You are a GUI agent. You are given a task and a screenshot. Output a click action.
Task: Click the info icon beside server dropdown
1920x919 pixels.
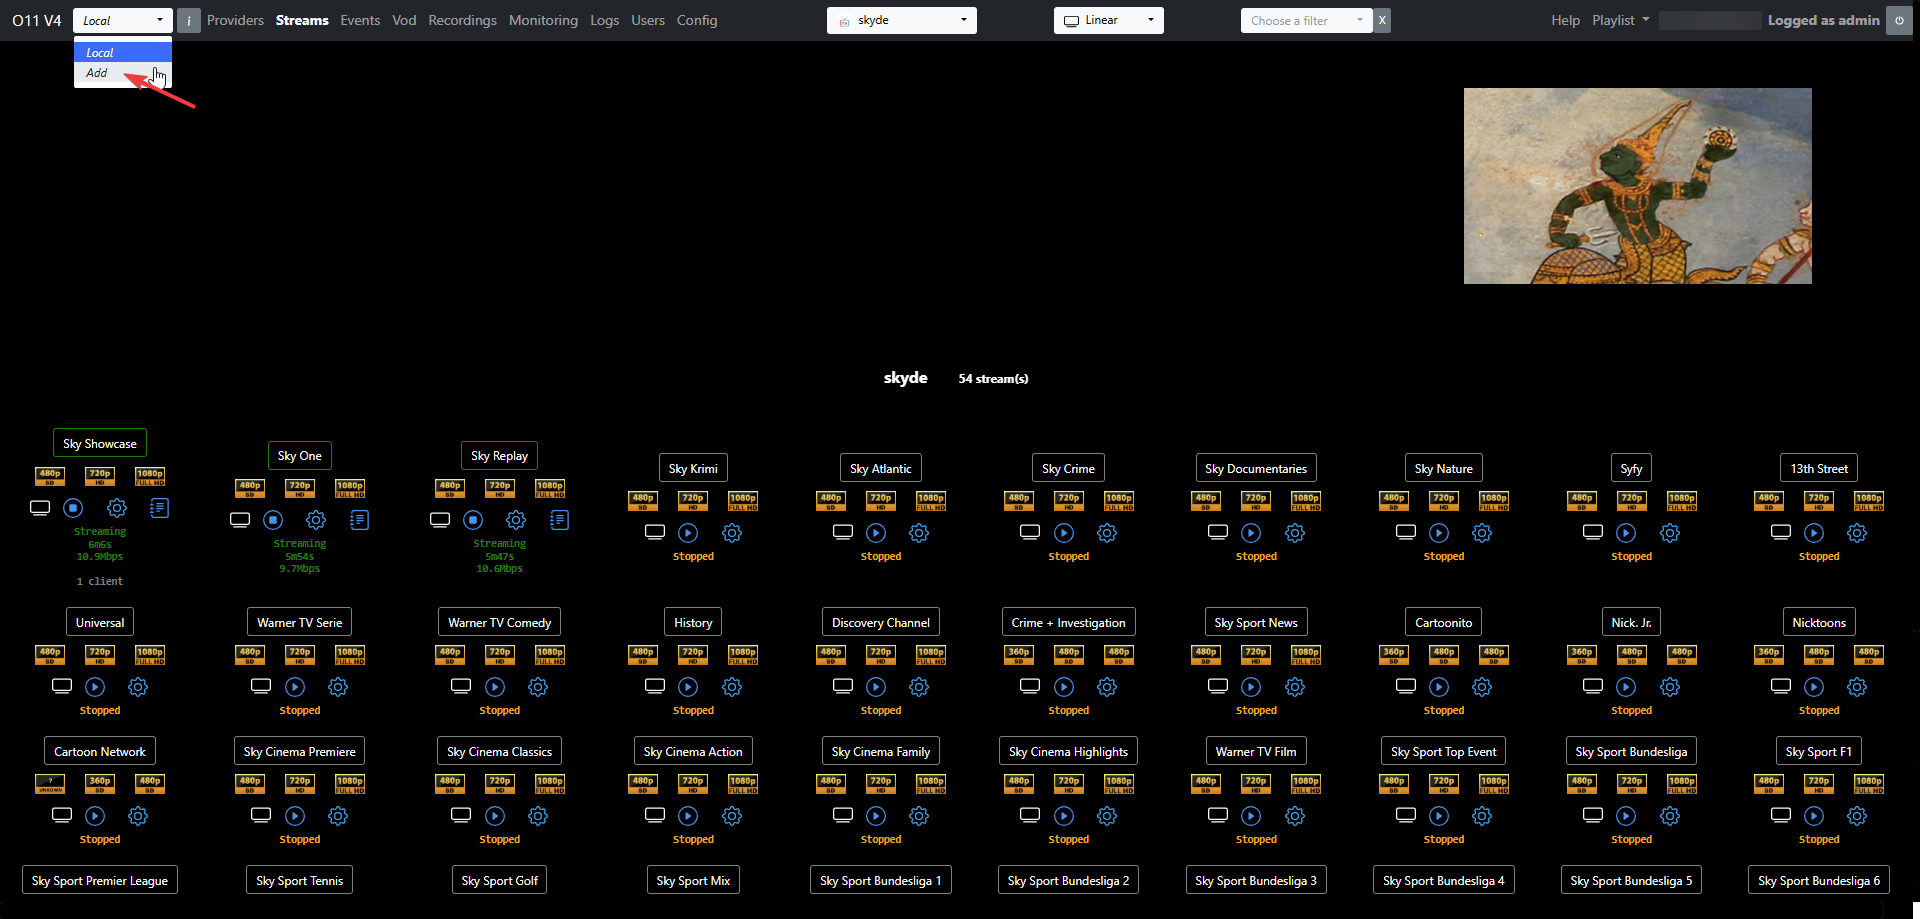click(189, 21)
